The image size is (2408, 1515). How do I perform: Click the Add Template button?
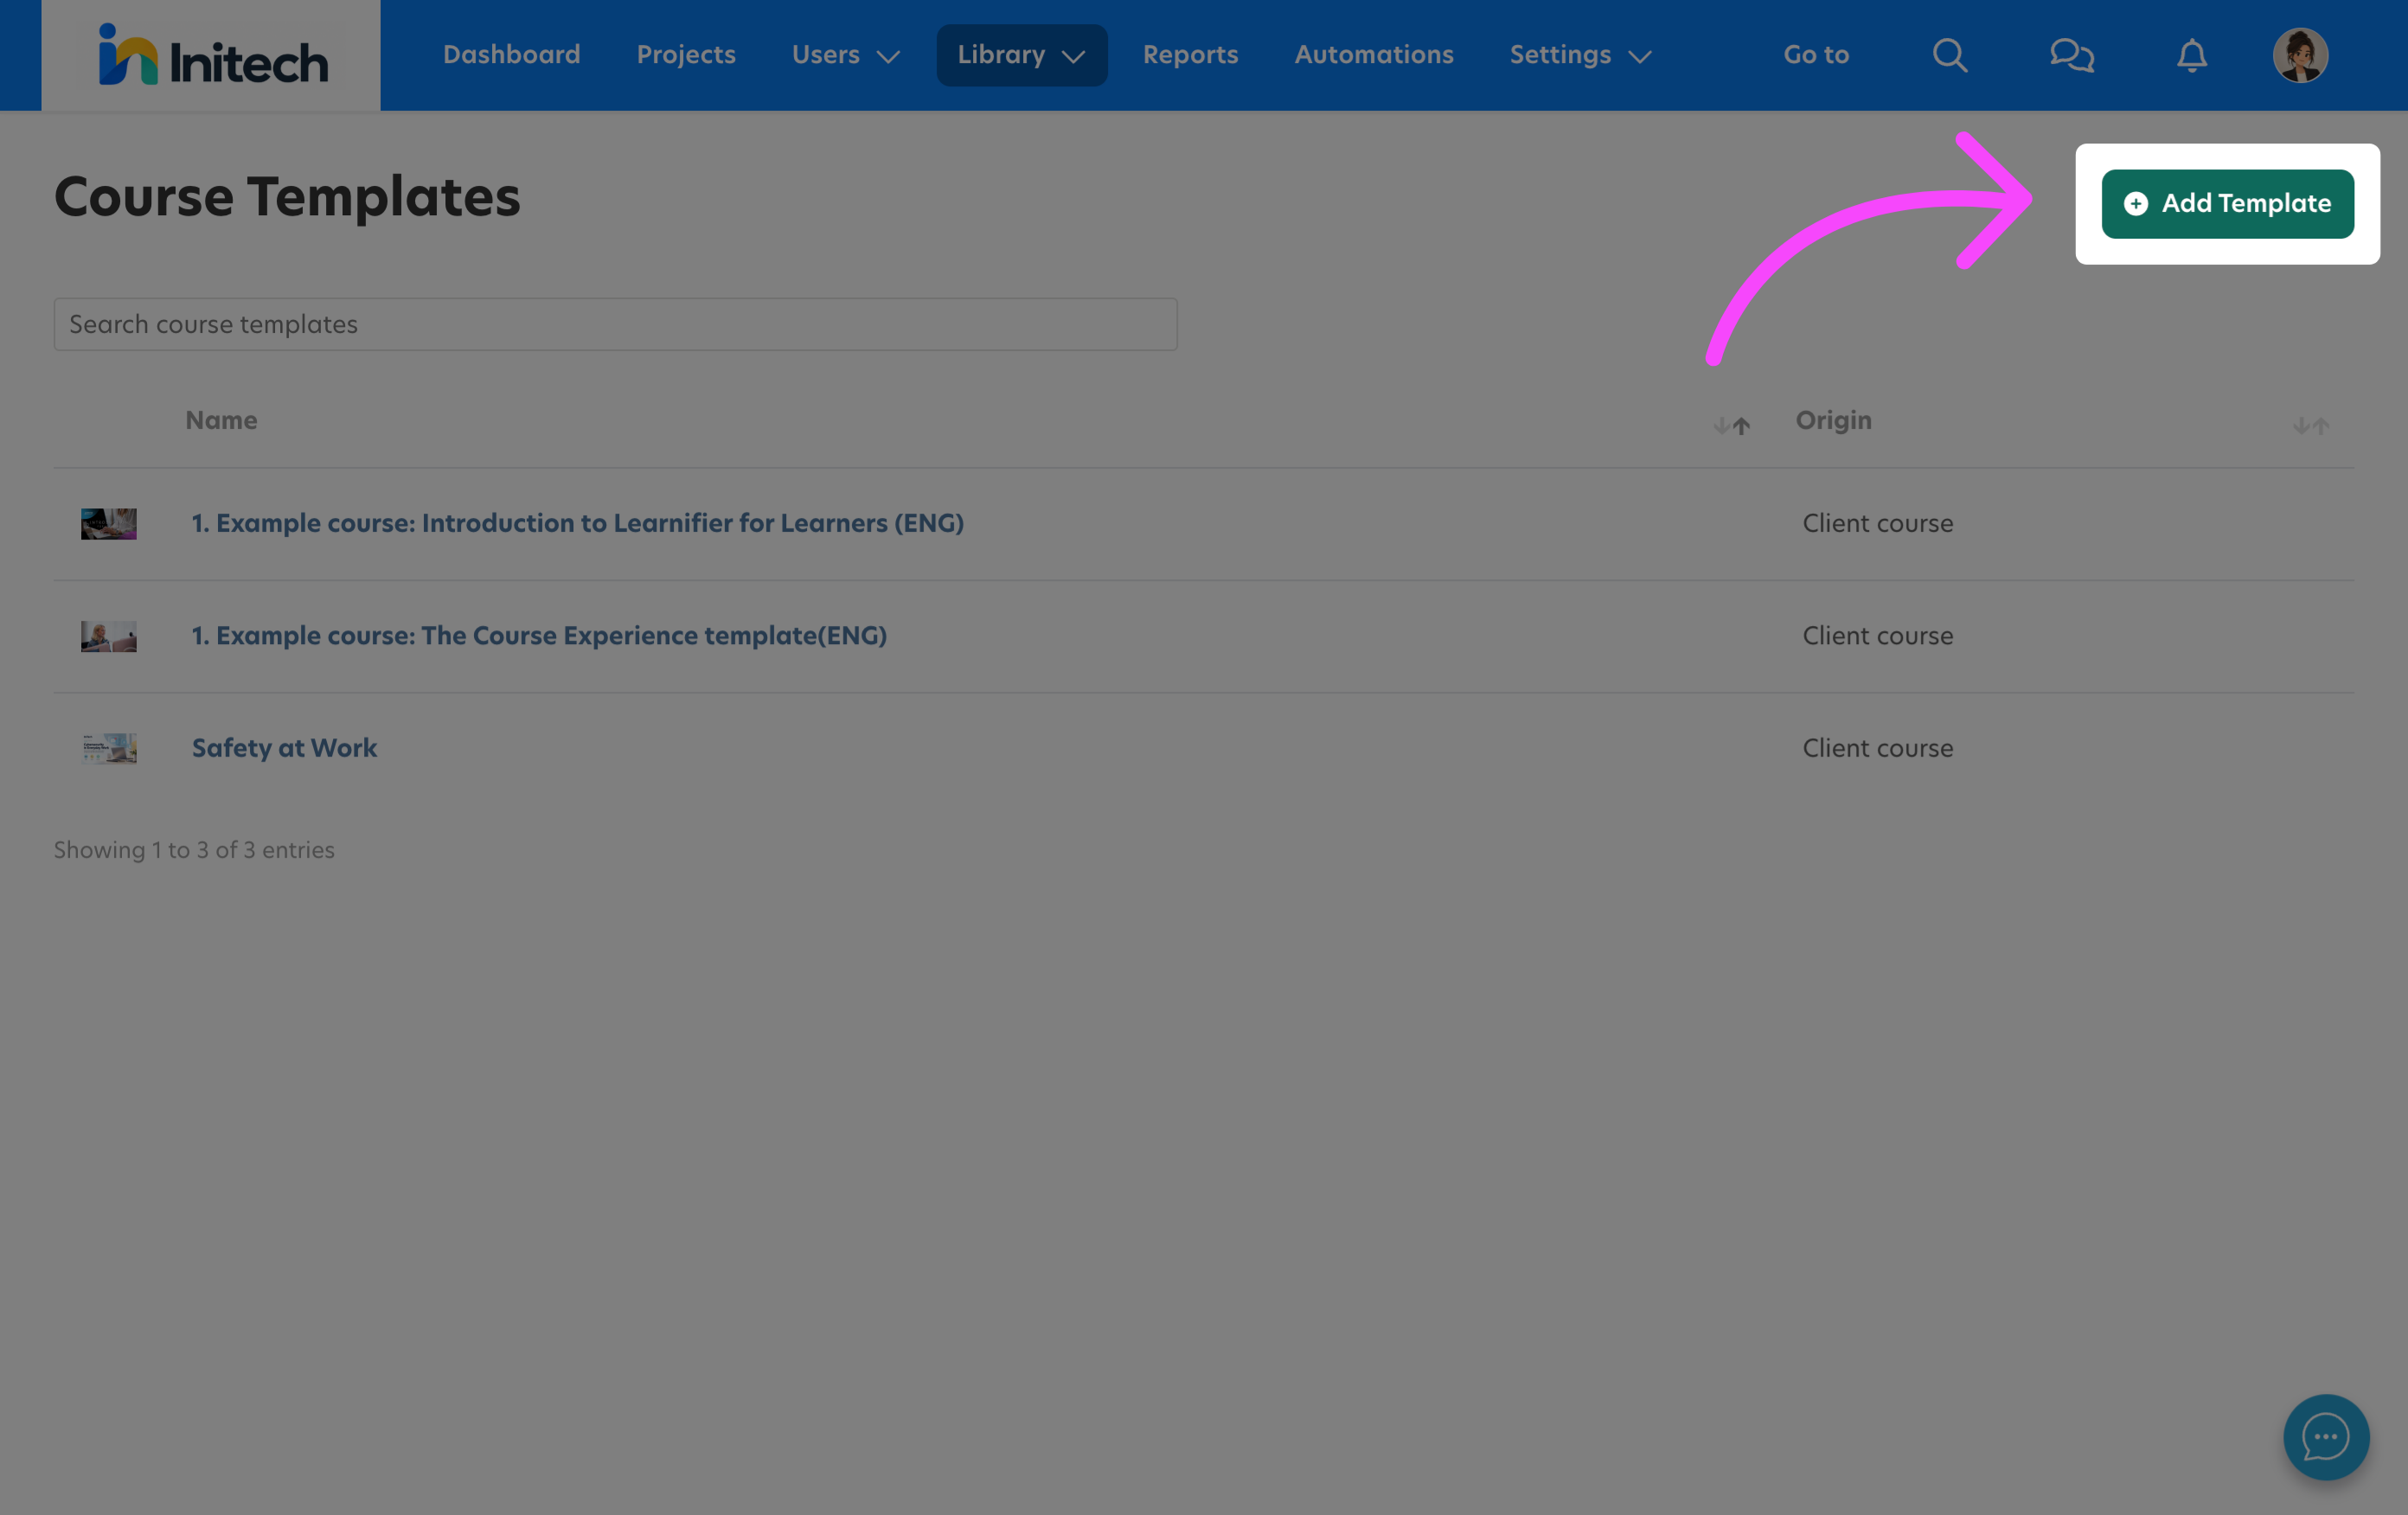pos(2227,204)
